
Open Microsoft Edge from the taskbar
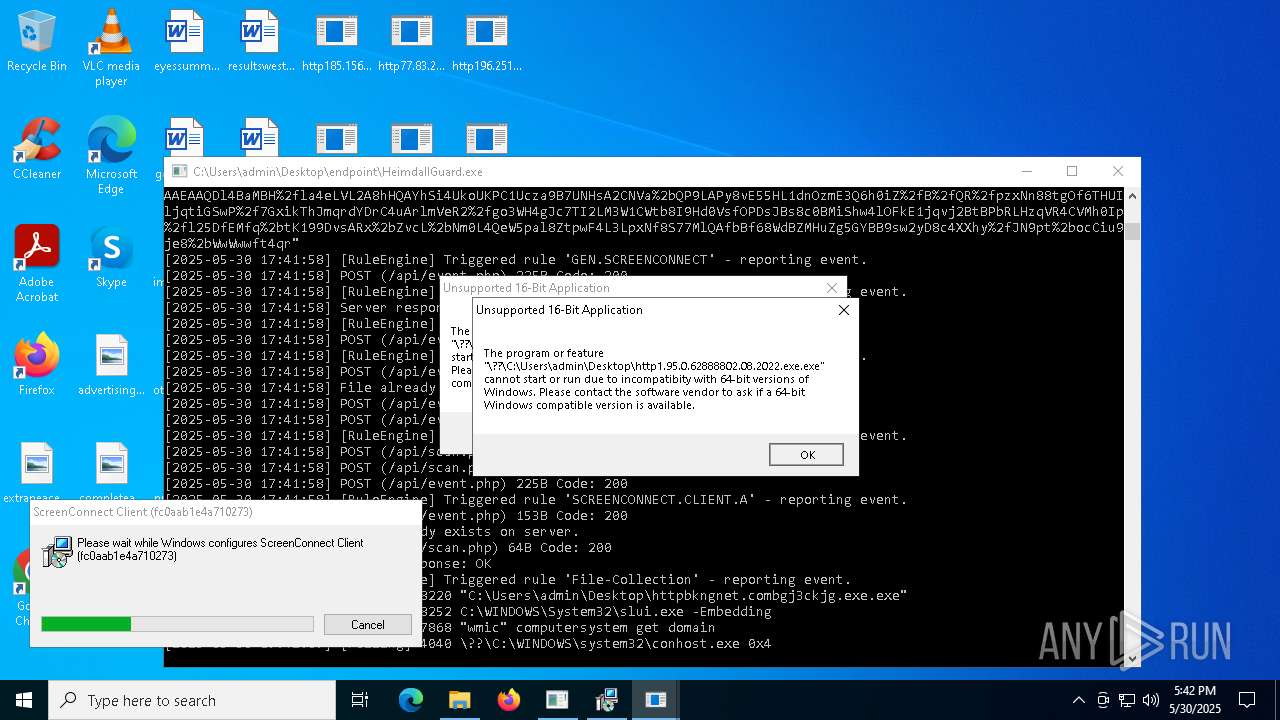[x=411, y=700]
